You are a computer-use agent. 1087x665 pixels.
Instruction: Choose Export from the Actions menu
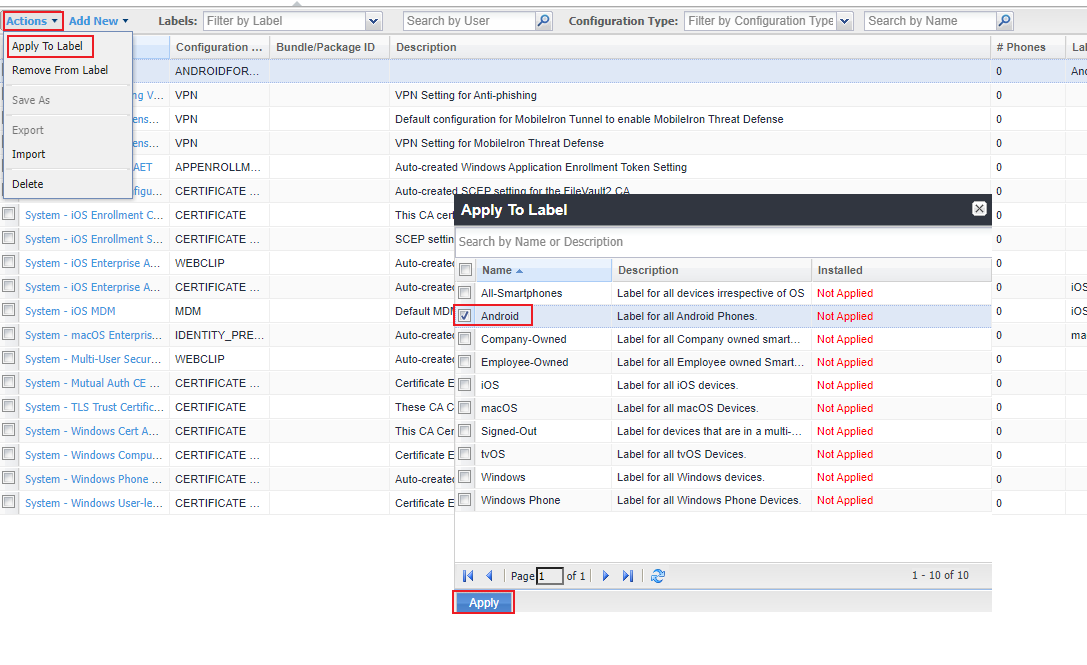click(x=27, y=130)
